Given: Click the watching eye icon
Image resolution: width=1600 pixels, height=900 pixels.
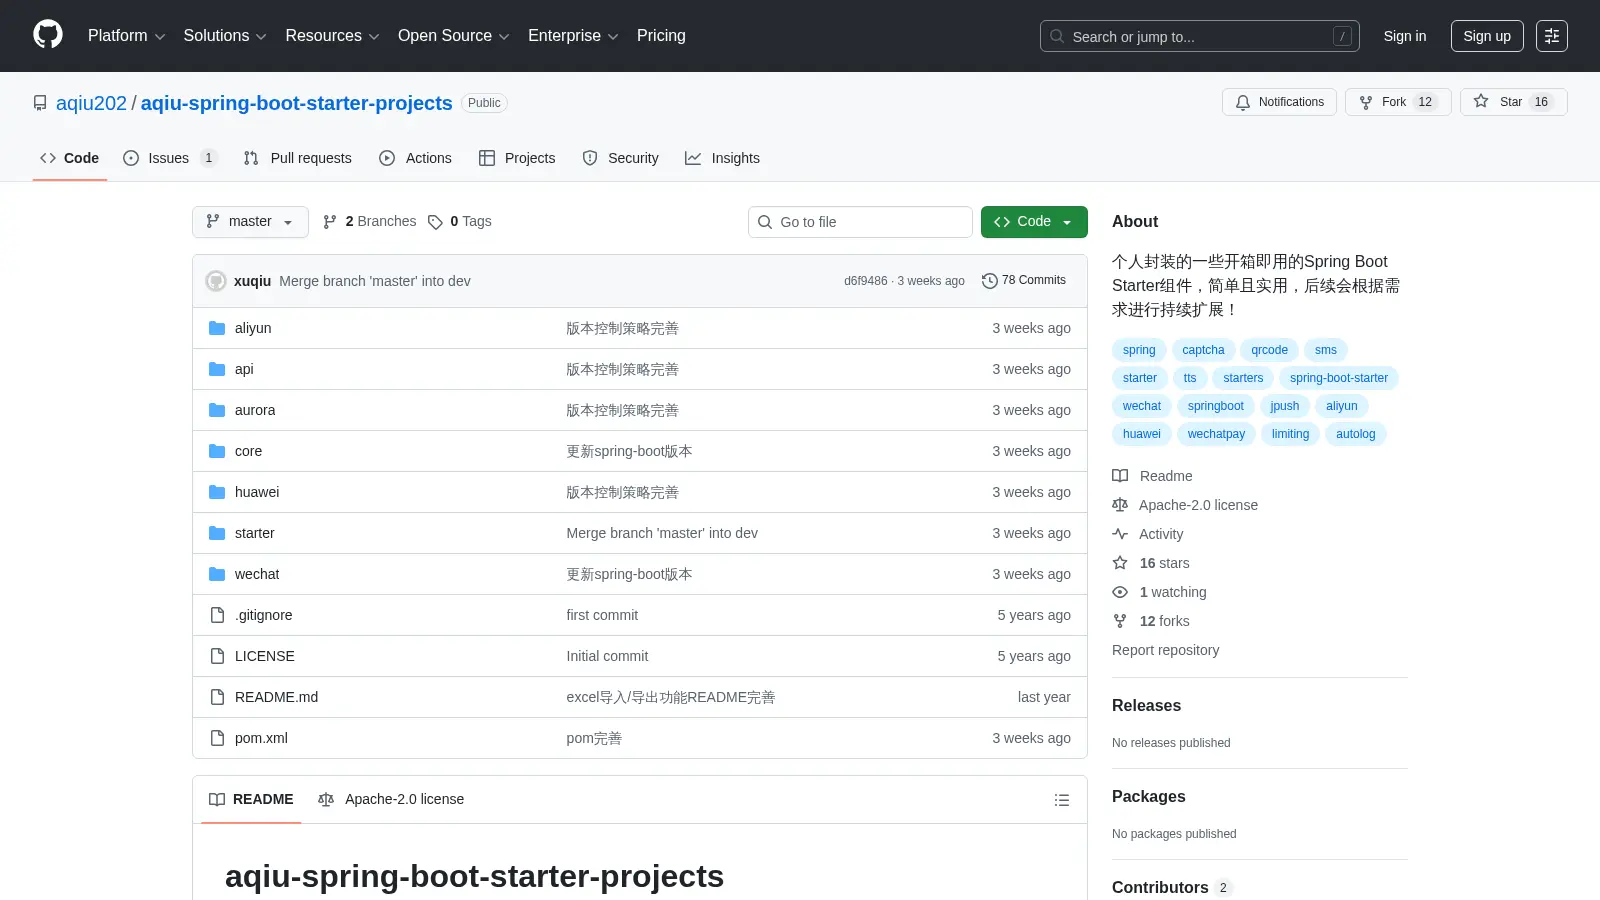Looking at the screenshot, I should [x=1120, y=592].
